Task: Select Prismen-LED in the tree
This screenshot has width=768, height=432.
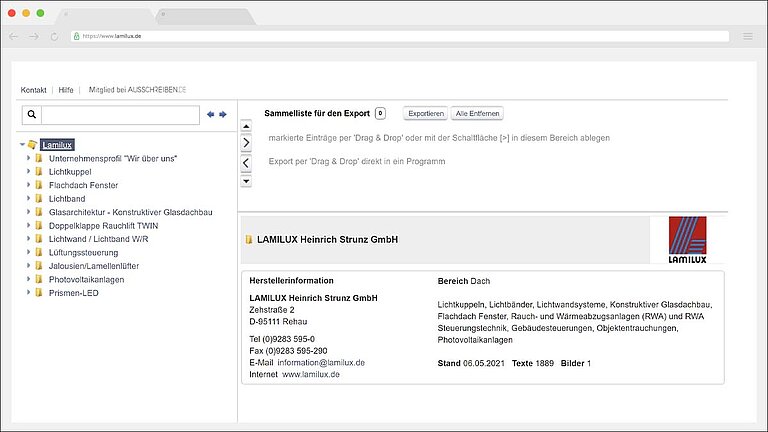Action: point(73,293)
